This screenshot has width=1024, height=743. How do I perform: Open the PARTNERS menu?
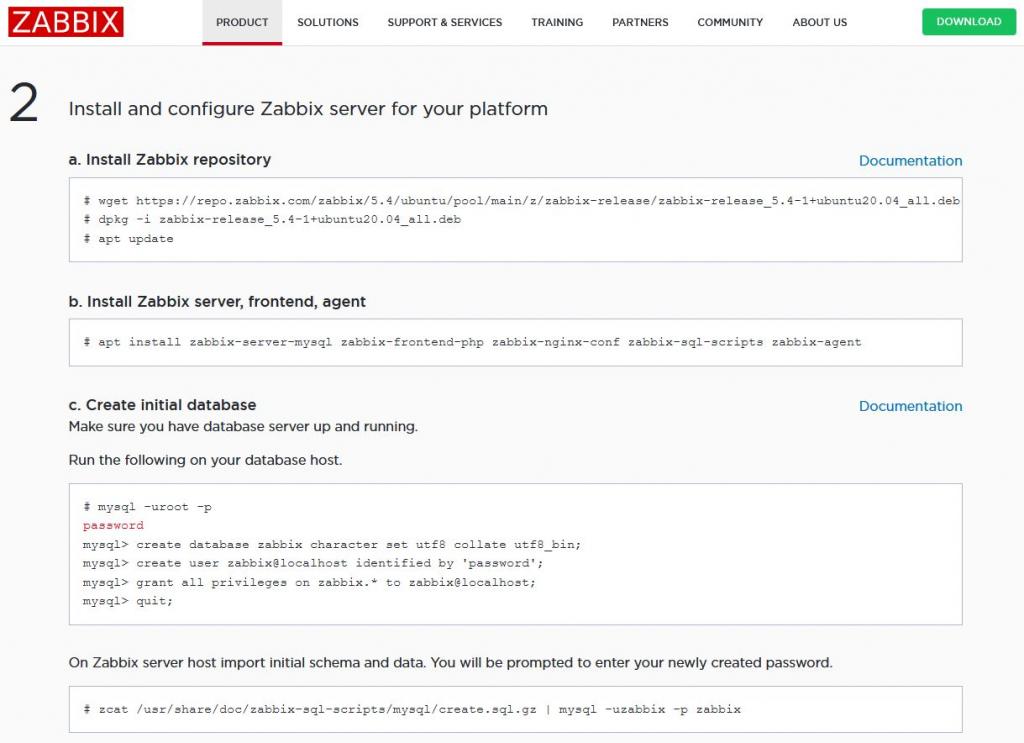click(x=640, y=22)
